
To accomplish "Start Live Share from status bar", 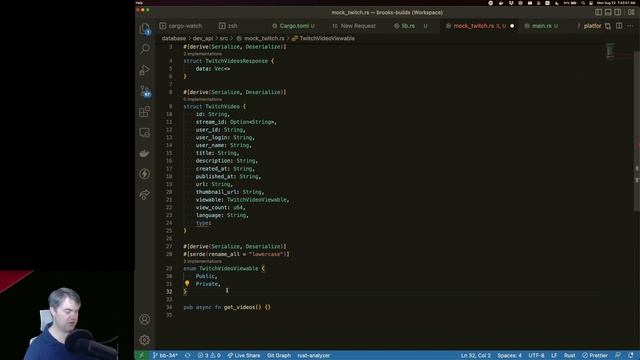I will pos(244,356).
